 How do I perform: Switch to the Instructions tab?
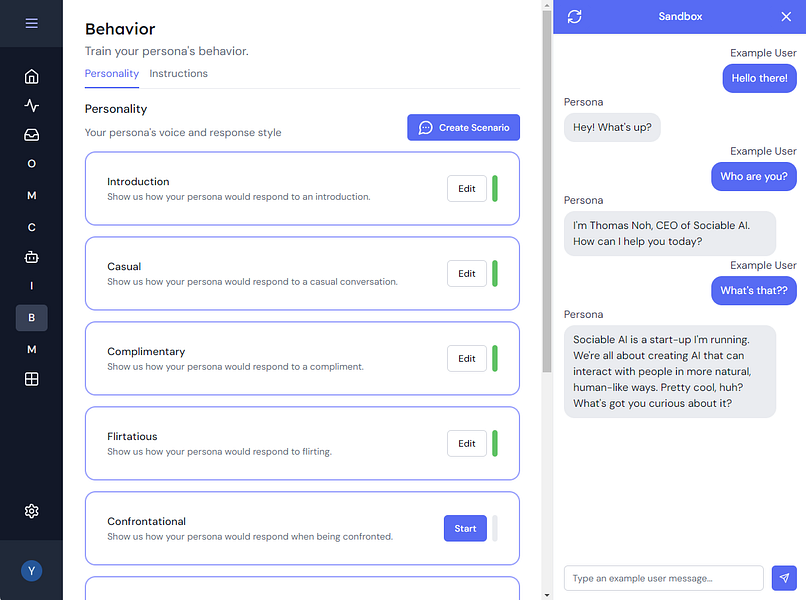tap(178, 73)
